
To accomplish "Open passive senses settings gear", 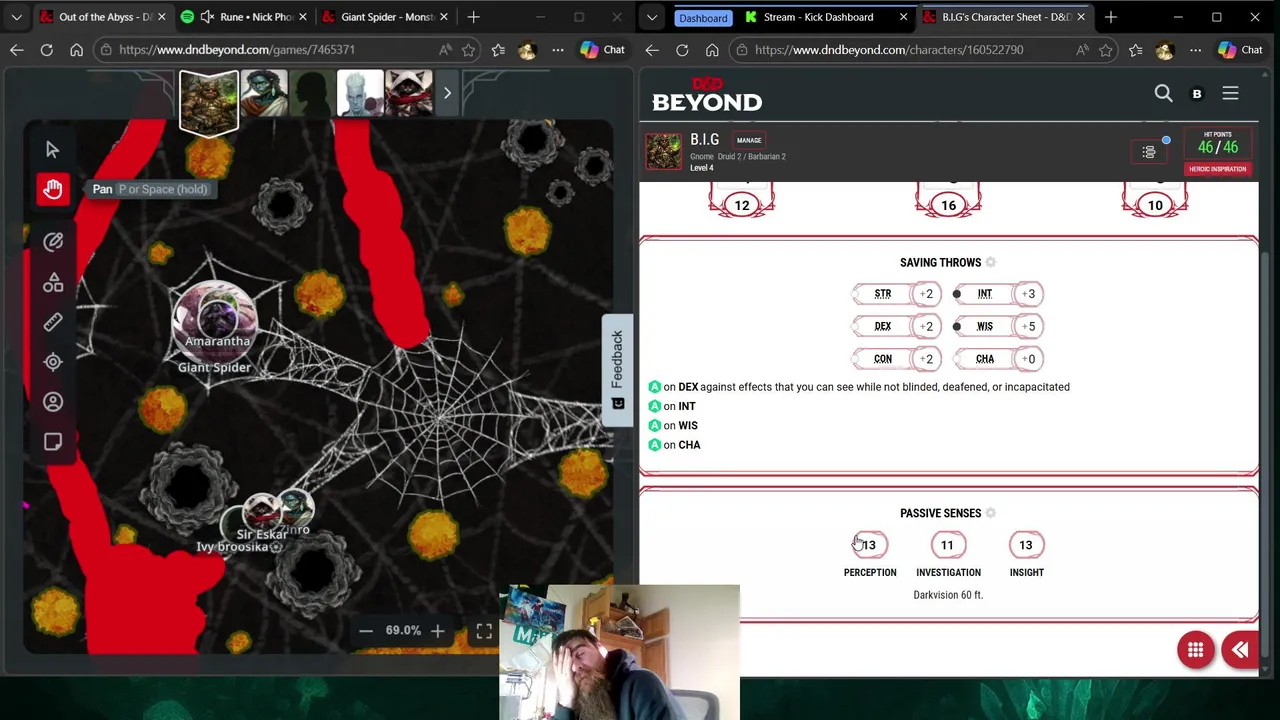I will click(x=990, y=513).
